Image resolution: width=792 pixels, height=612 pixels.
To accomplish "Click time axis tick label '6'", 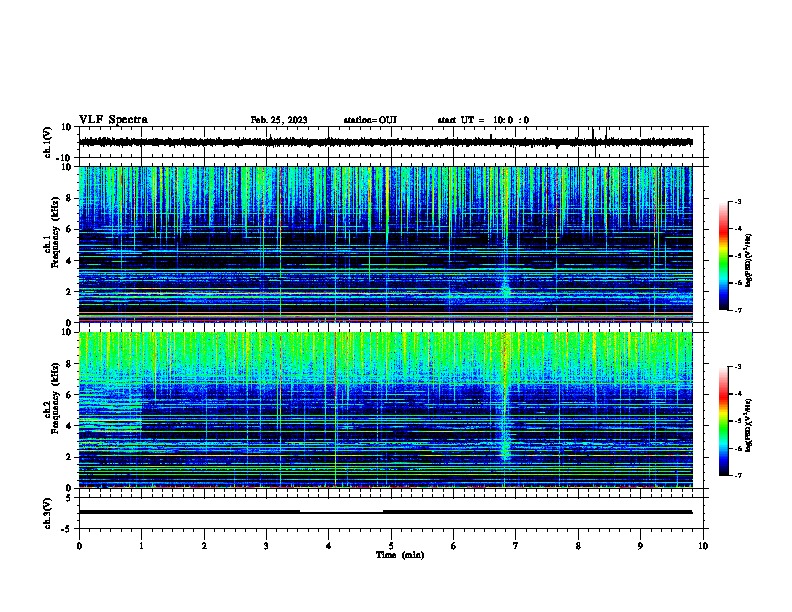I will coord(453,546).
